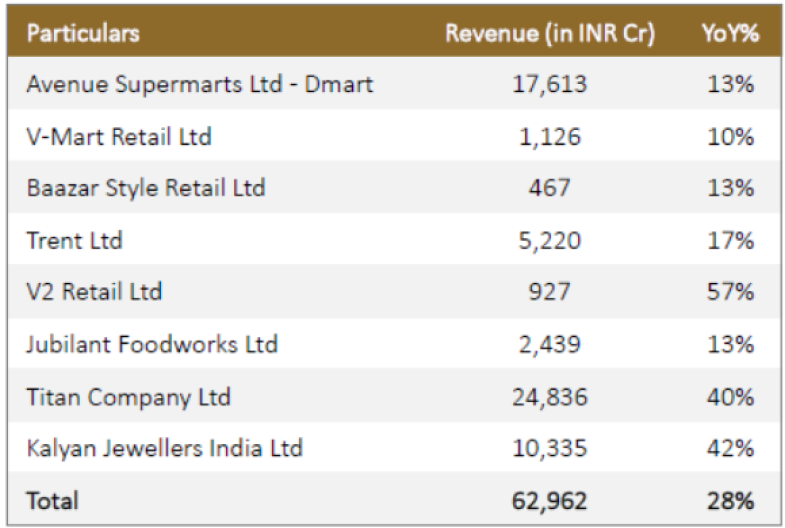The image size is (785, 528).
Task: Select the 62,962 total revenue value
Action: pos(549,500)
